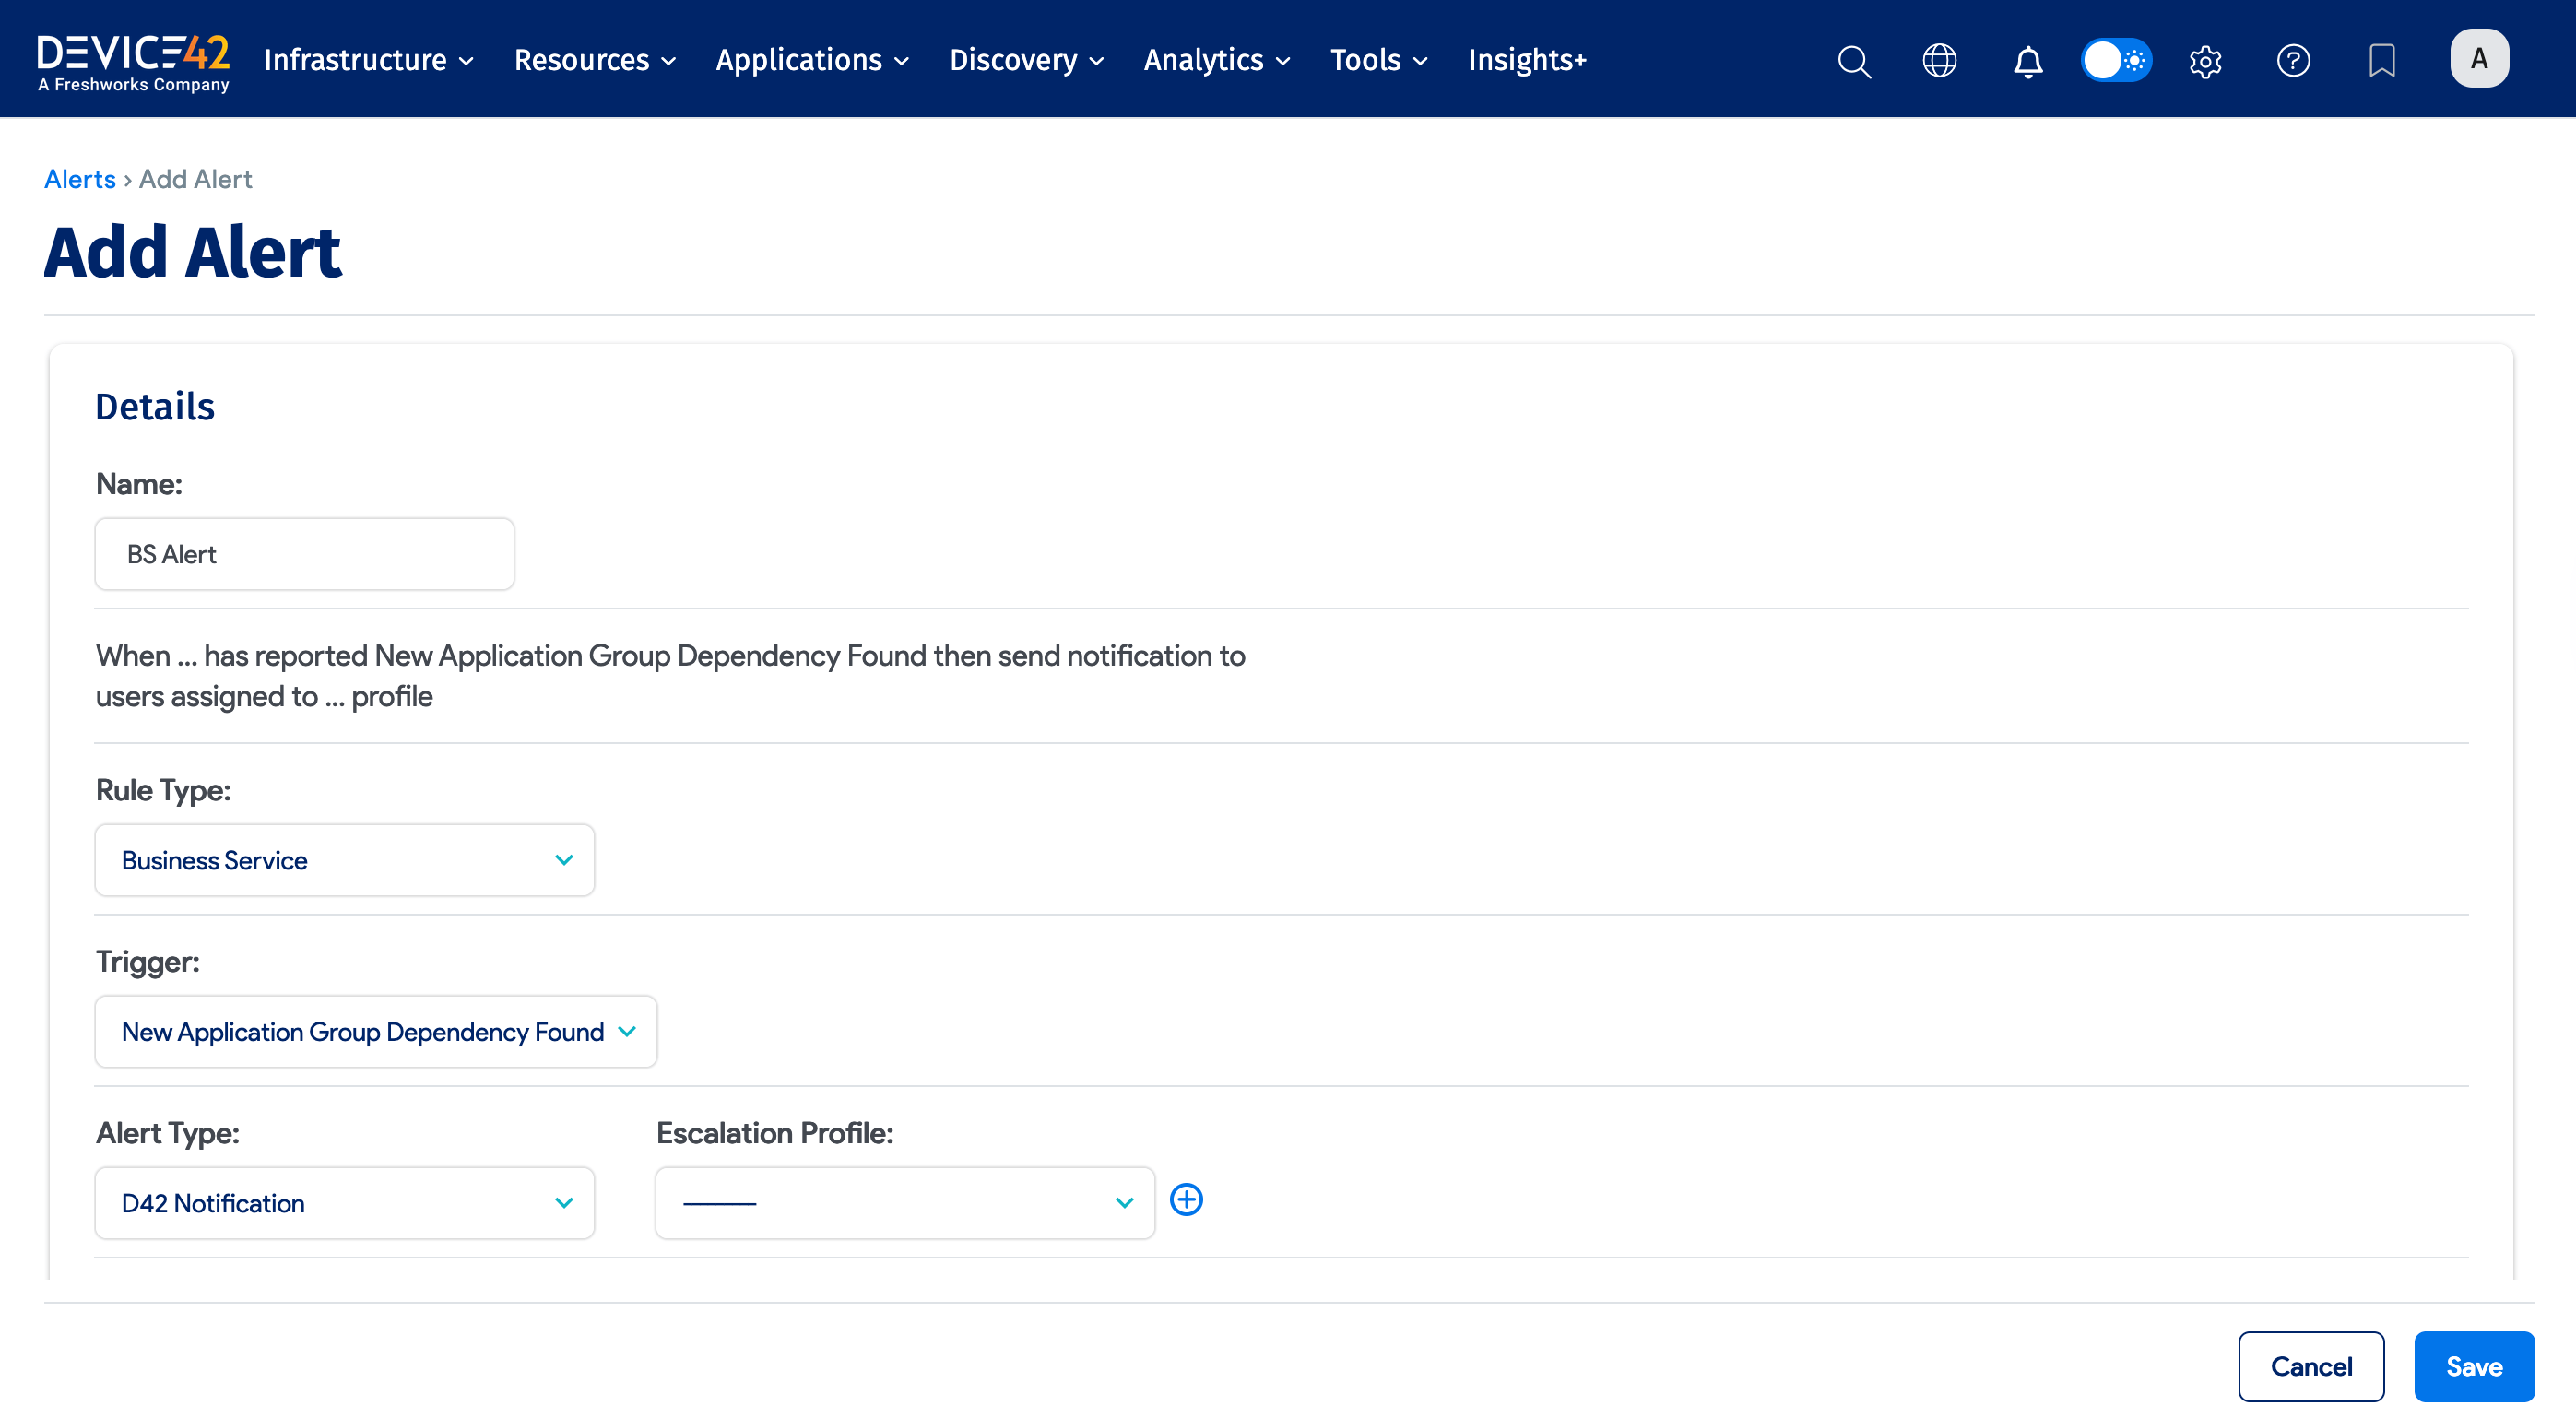Open the bookmarks icon
The width and height of the screenshot is (2576, 1418).
tap(2381, 60)
